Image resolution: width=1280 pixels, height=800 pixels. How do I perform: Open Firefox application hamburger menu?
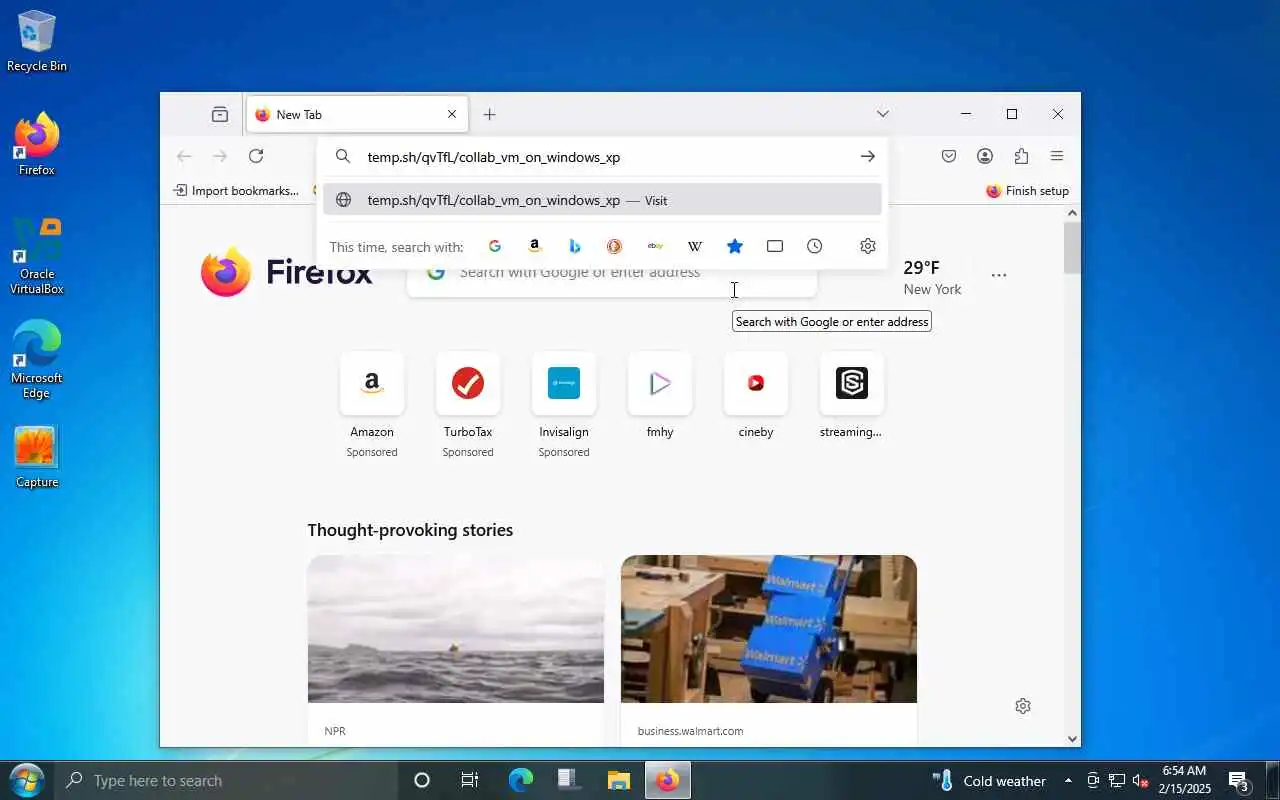click(x=1057, y=156)
